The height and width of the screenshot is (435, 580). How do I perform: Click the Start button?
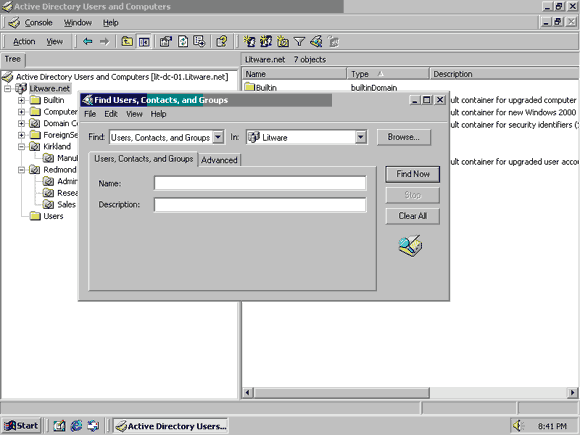click(21, 426)
